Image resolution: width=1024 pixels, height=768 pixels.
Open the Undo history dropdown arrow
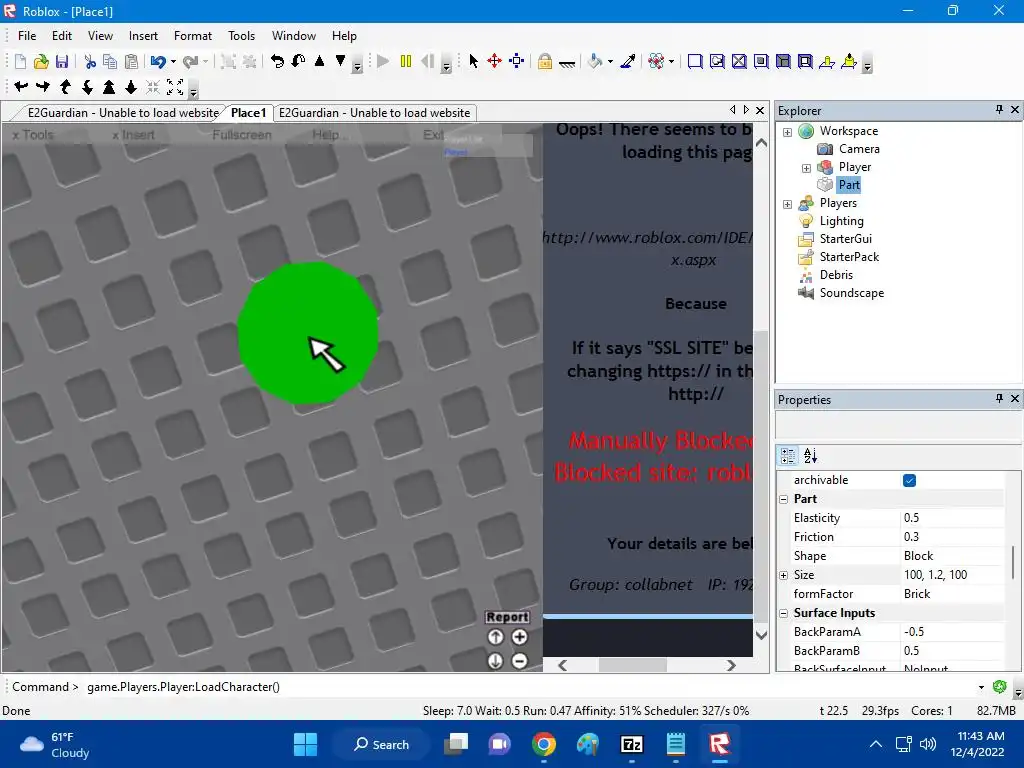[x=173, y=62]
